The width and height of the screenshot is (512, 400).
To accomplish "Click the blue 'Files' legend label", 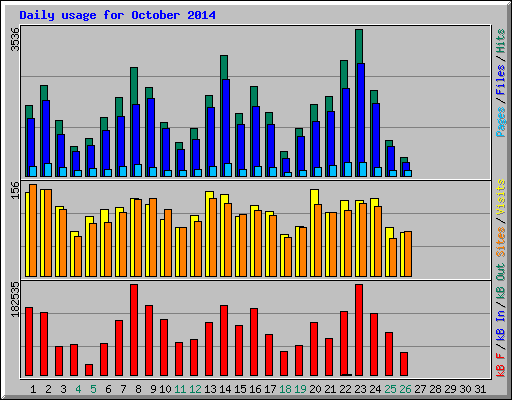I will tap(501, 80).
